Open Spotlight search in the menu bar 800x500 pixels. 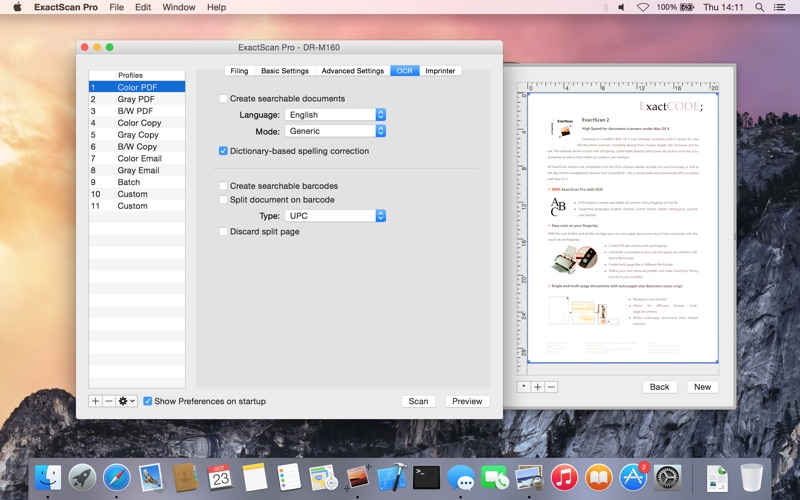coord(759,7)
